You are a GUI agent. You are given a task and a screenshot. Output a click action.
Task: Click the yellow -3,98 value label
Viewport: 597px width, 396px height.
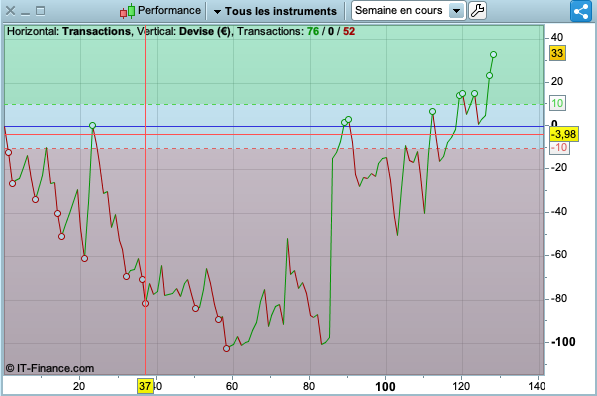[x=564, y=134]
